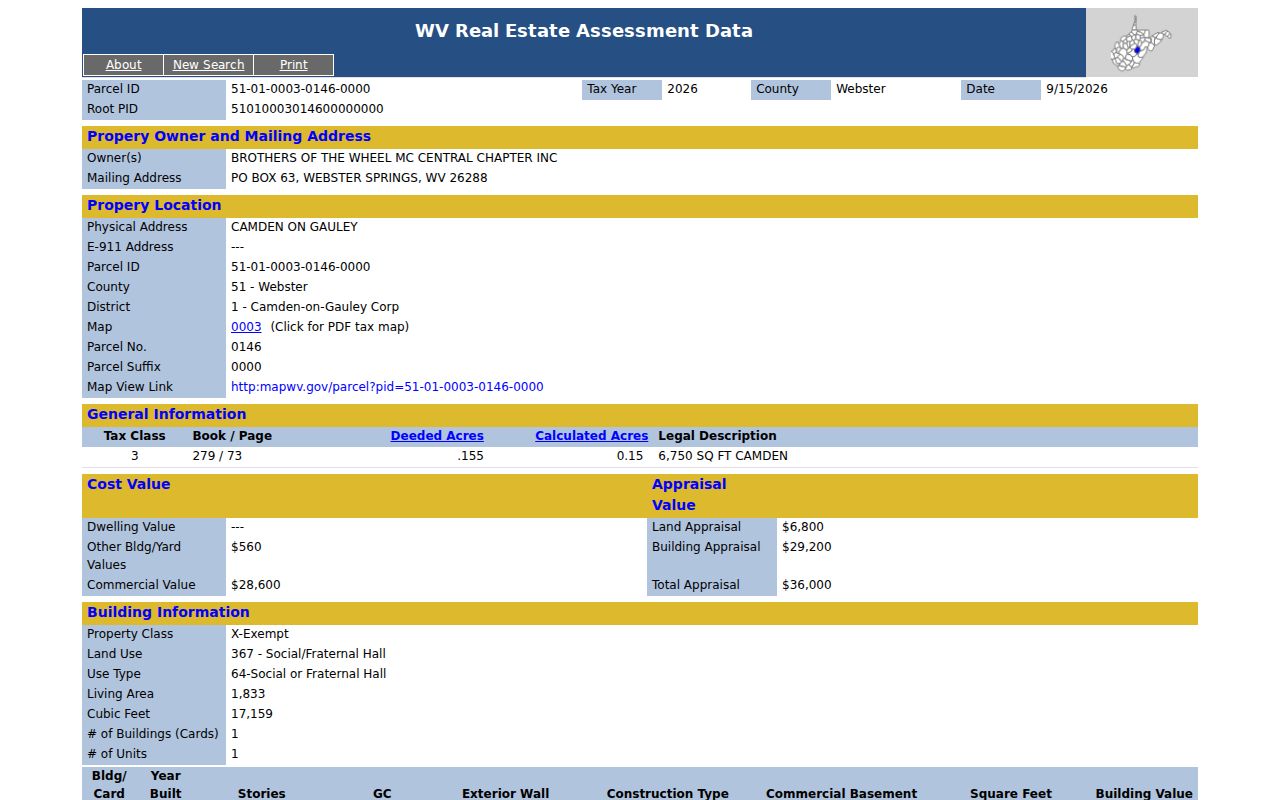Click district value 1 - Camden-on-Gauley Corp
Screen dimensions: 1280x800
(x=315, y=307)
